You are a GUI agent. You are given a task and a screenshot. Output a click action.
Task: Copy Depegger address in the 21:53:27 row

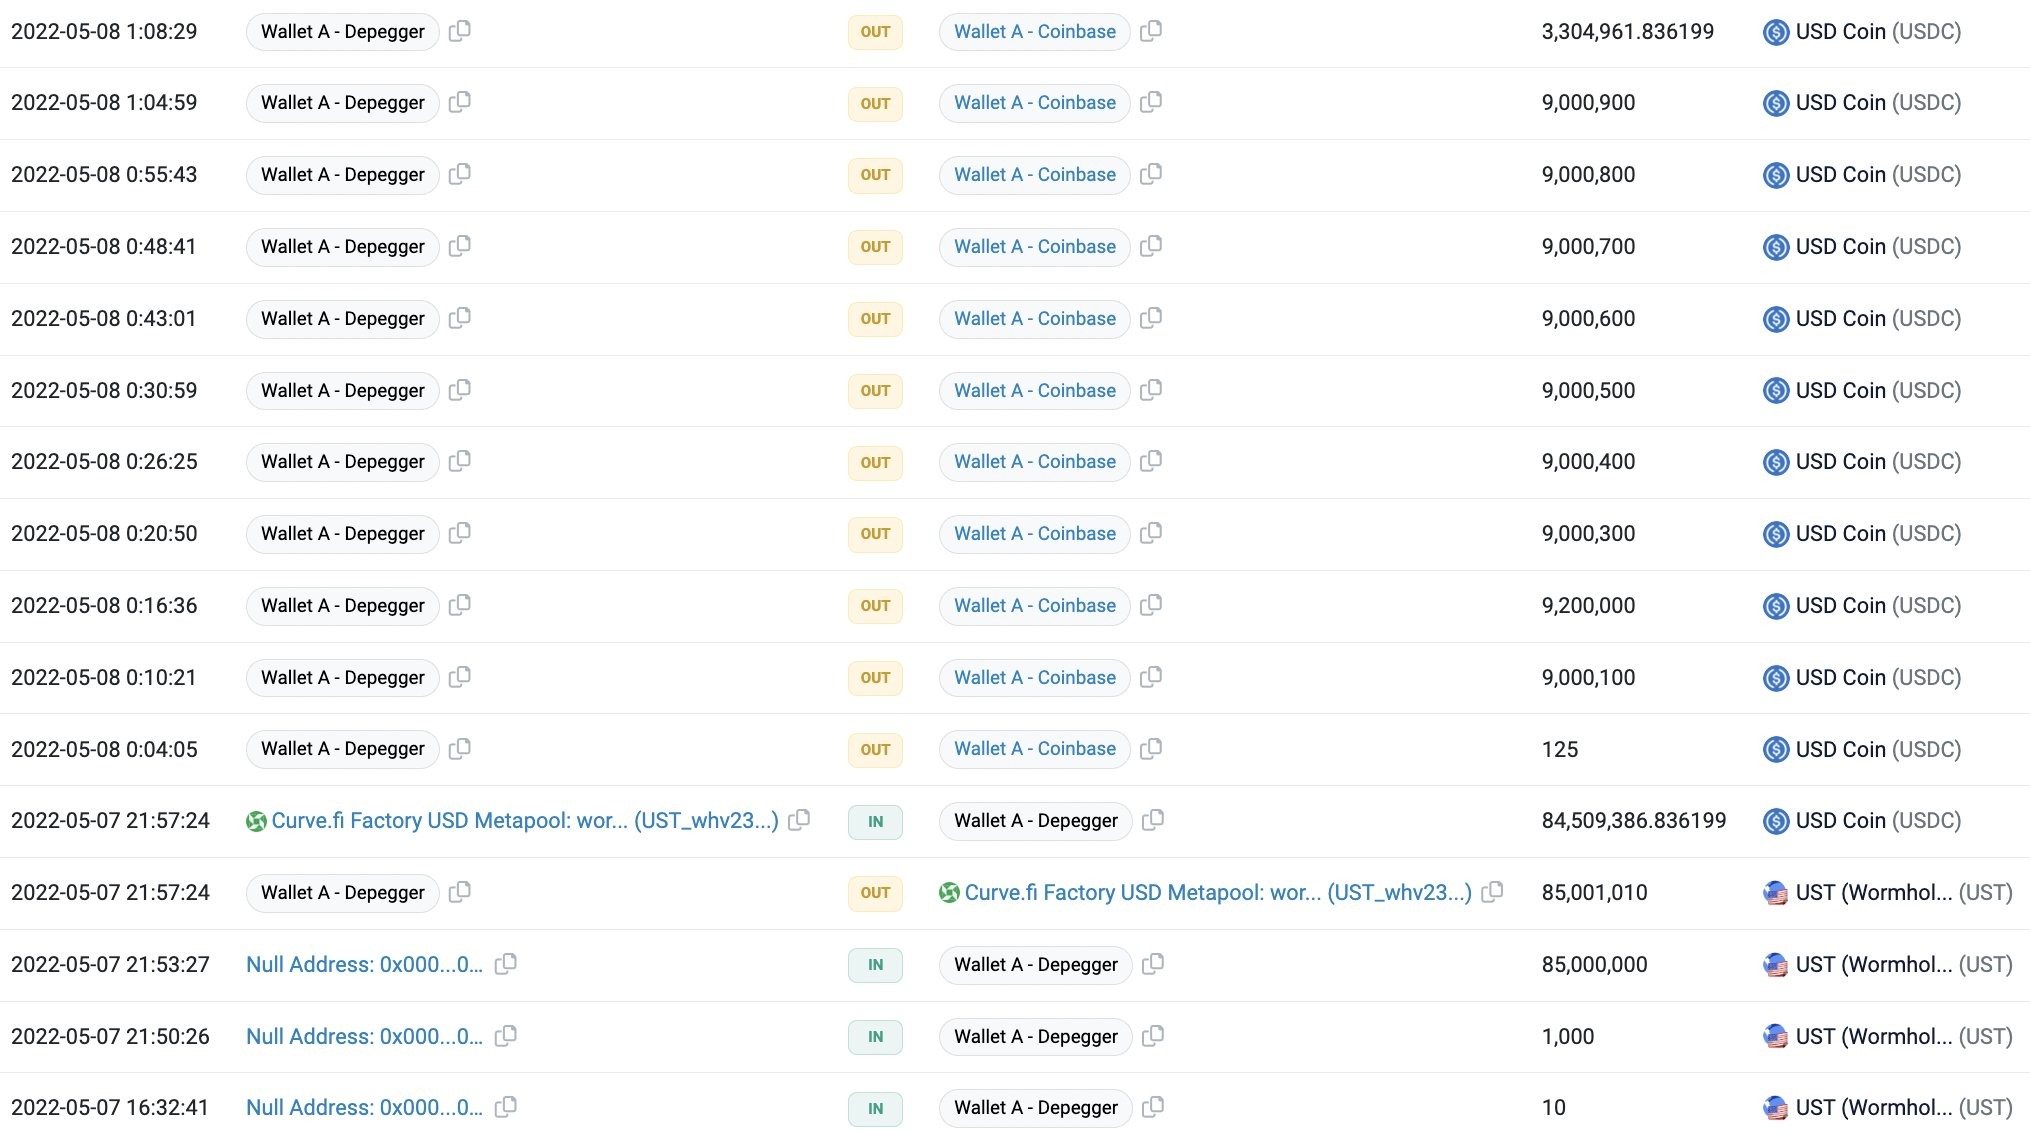pyautogui.click(x=1153, y=964)
